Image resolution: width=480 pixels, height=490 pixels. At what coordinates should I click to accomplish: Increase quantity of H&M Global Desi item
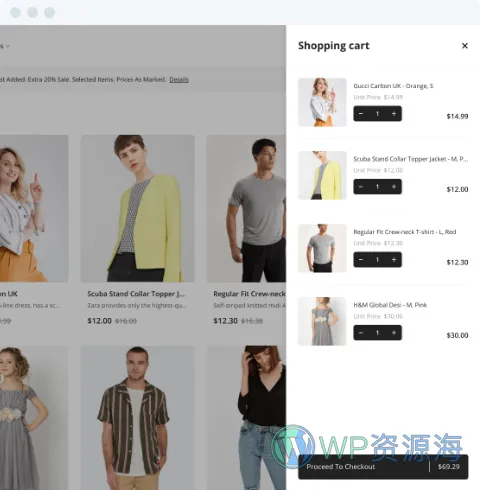[394, 333]
